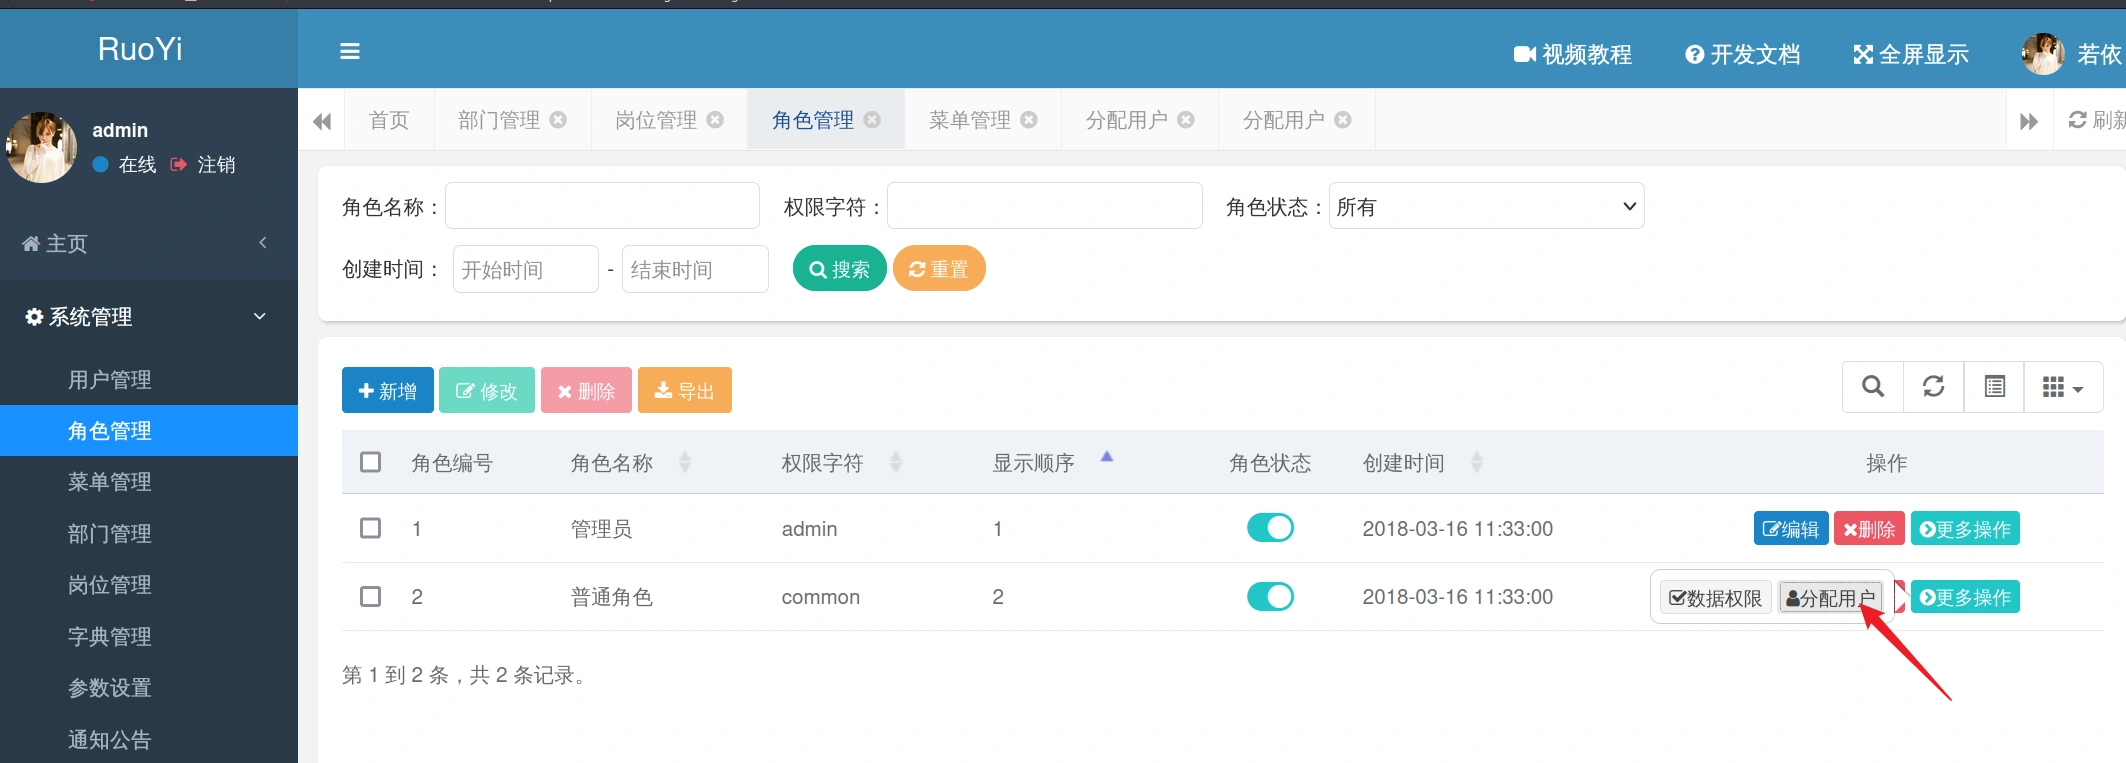Click the 新增 button
Image resolution: width=2126 pixels, height=763 pixels.
click(x=387, y=391)
